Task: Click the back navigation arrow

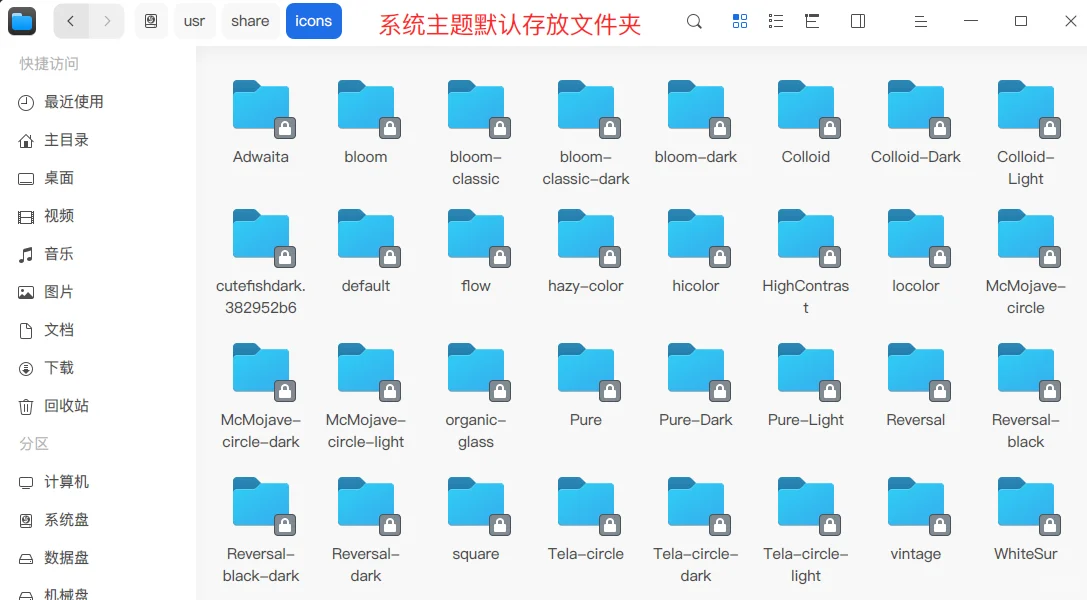Action: [x=70, y=20]
